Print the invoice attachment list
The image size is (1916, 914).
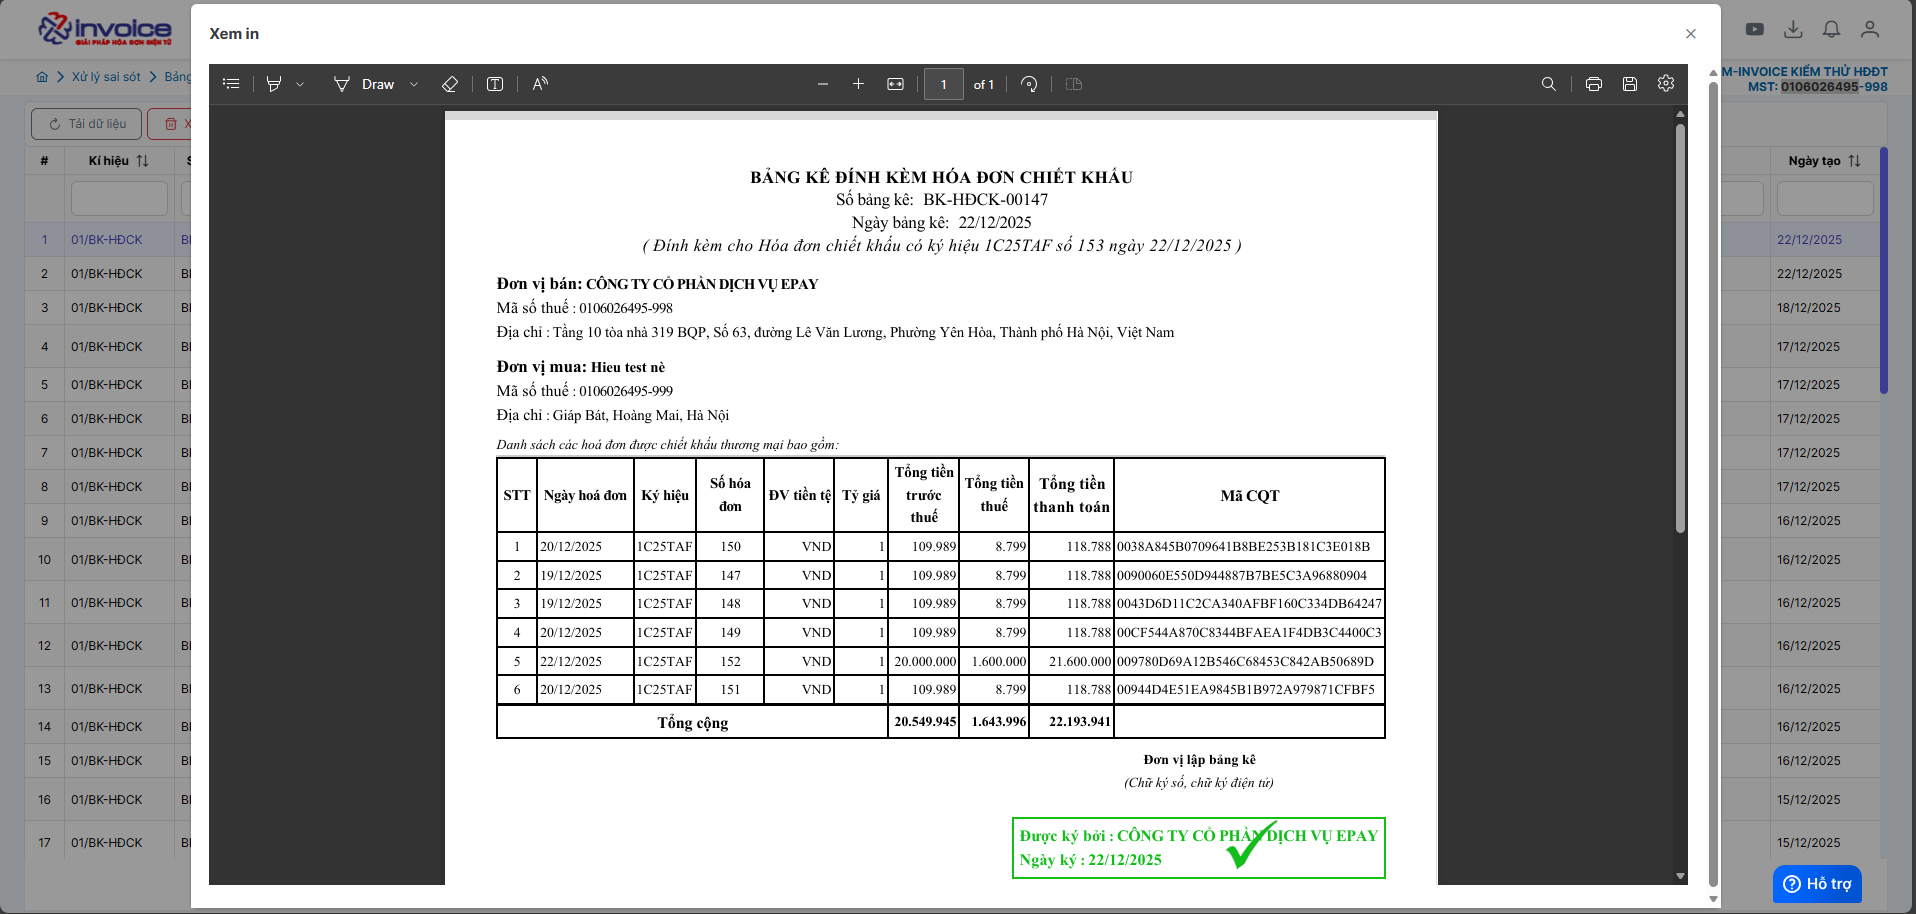(1594, 84)
